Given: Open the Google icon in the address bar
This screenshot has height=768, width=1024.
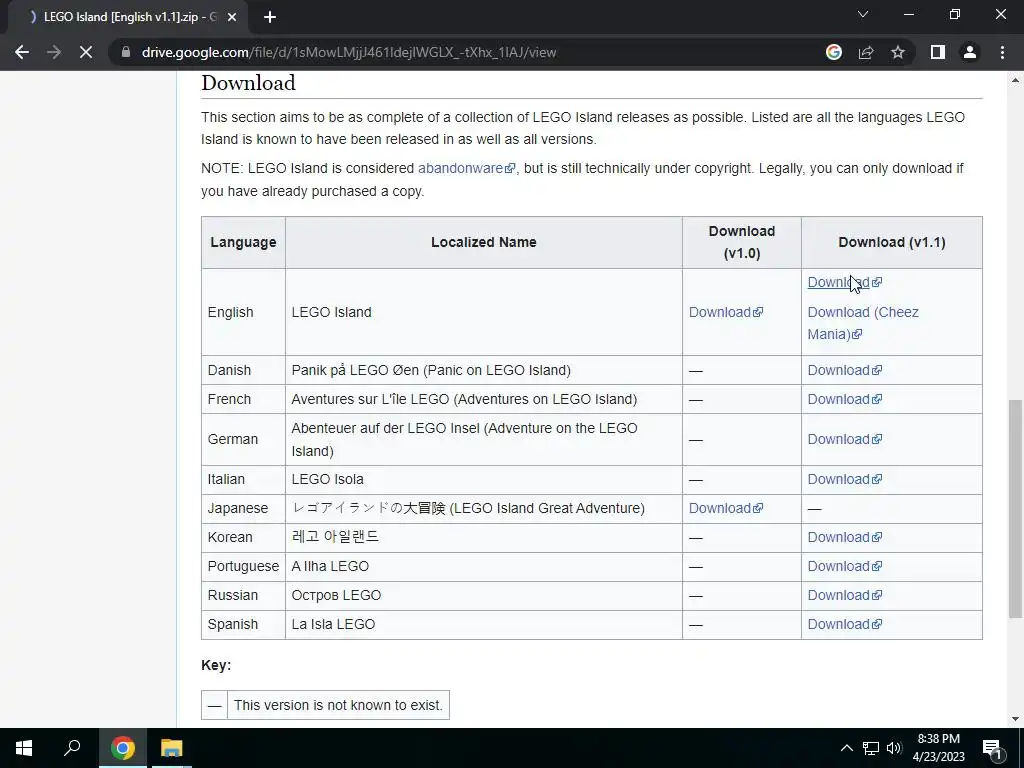Looking at the screenshot, I should point(834,52).
